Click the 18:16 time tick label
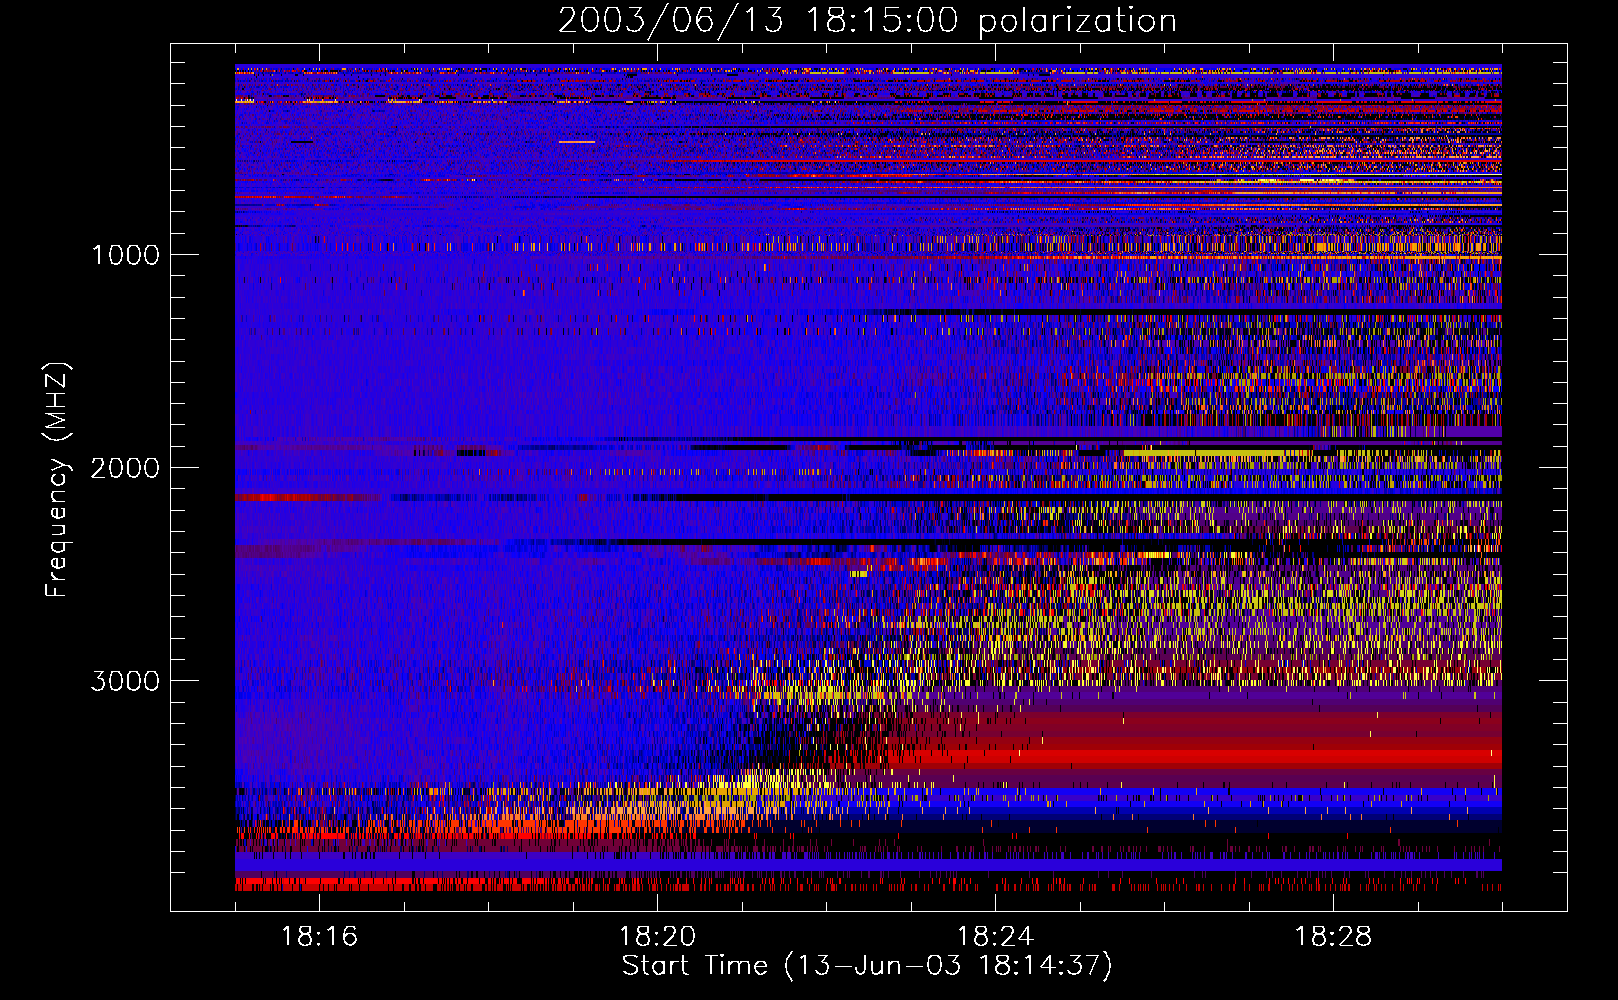The height and width of the screenshot is (1000, 1618). coord(319,937)
